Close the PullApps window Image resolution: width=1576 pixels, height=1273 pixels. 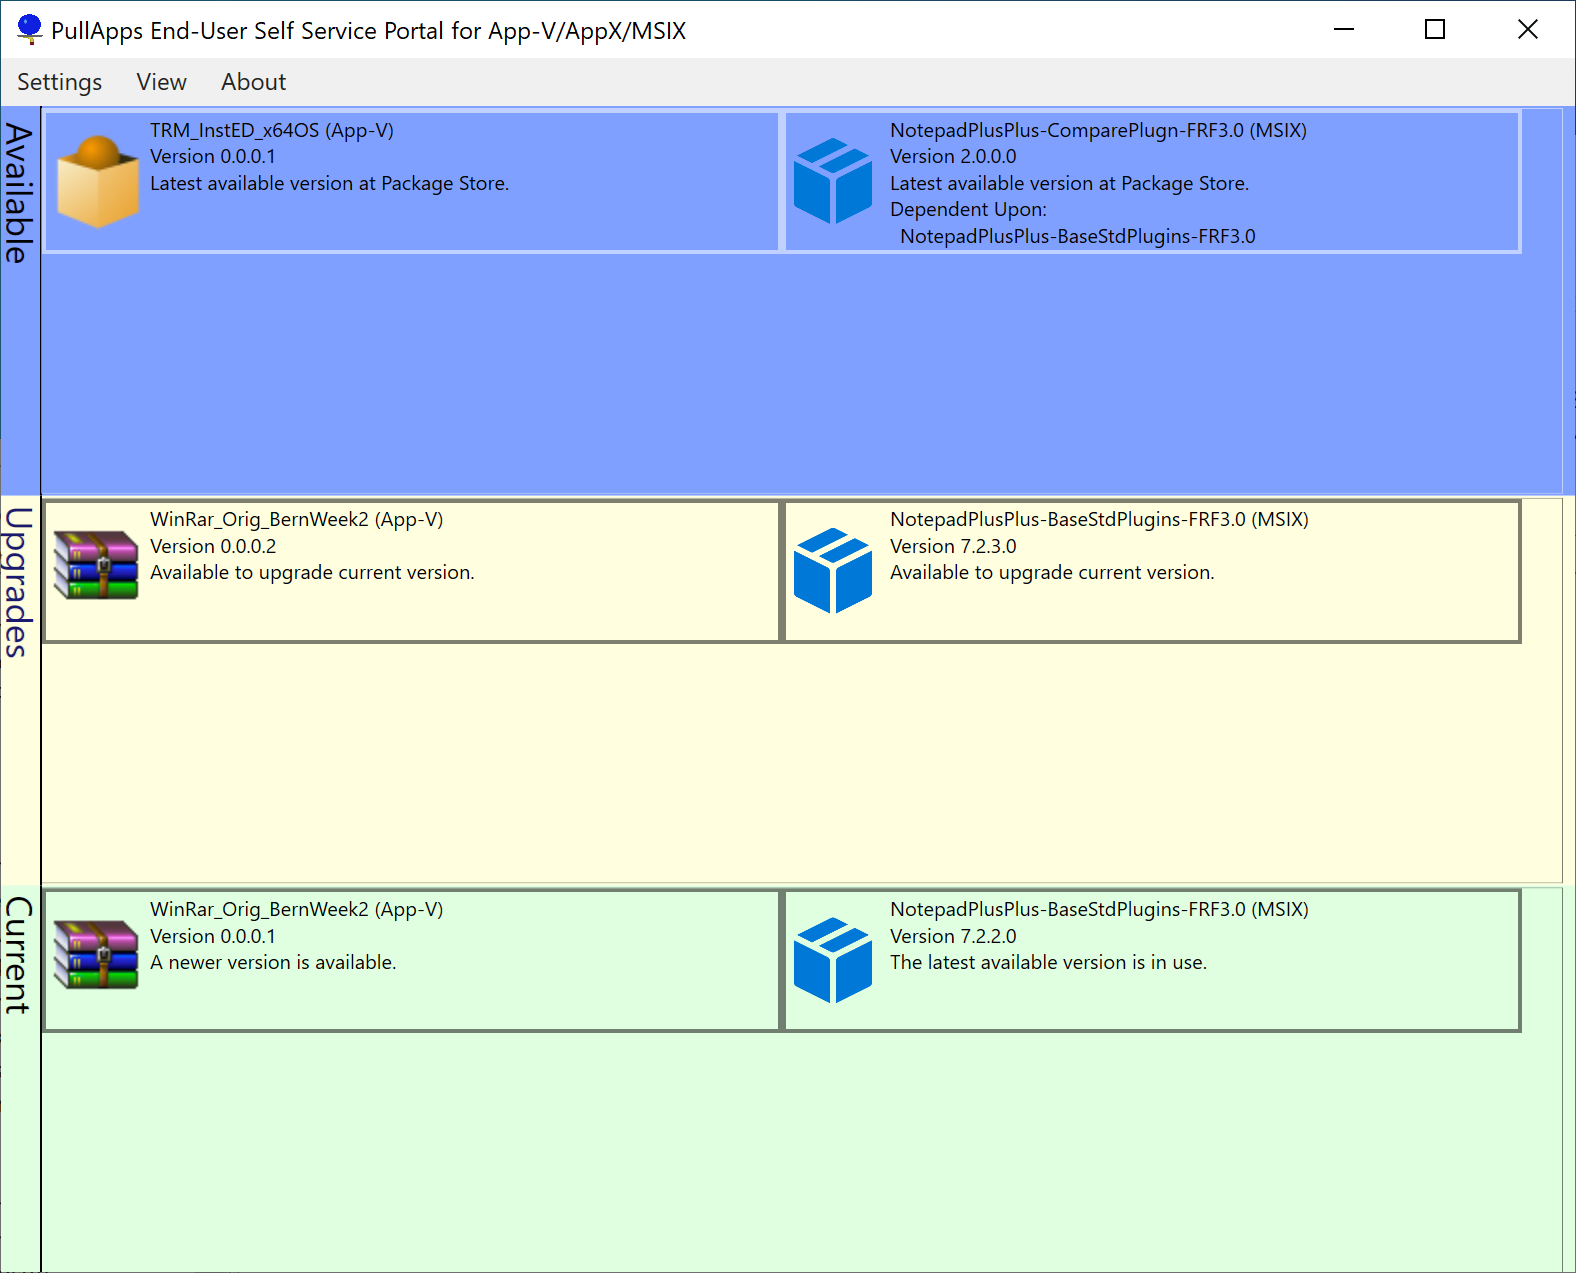coord(1527,30)
